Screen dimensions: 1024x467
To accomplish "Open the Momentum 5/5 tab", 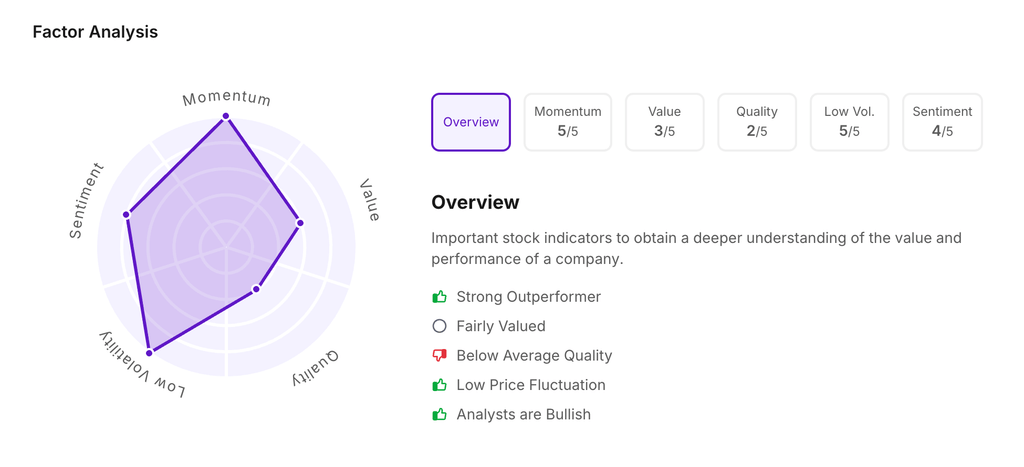I will click(568, 122).
